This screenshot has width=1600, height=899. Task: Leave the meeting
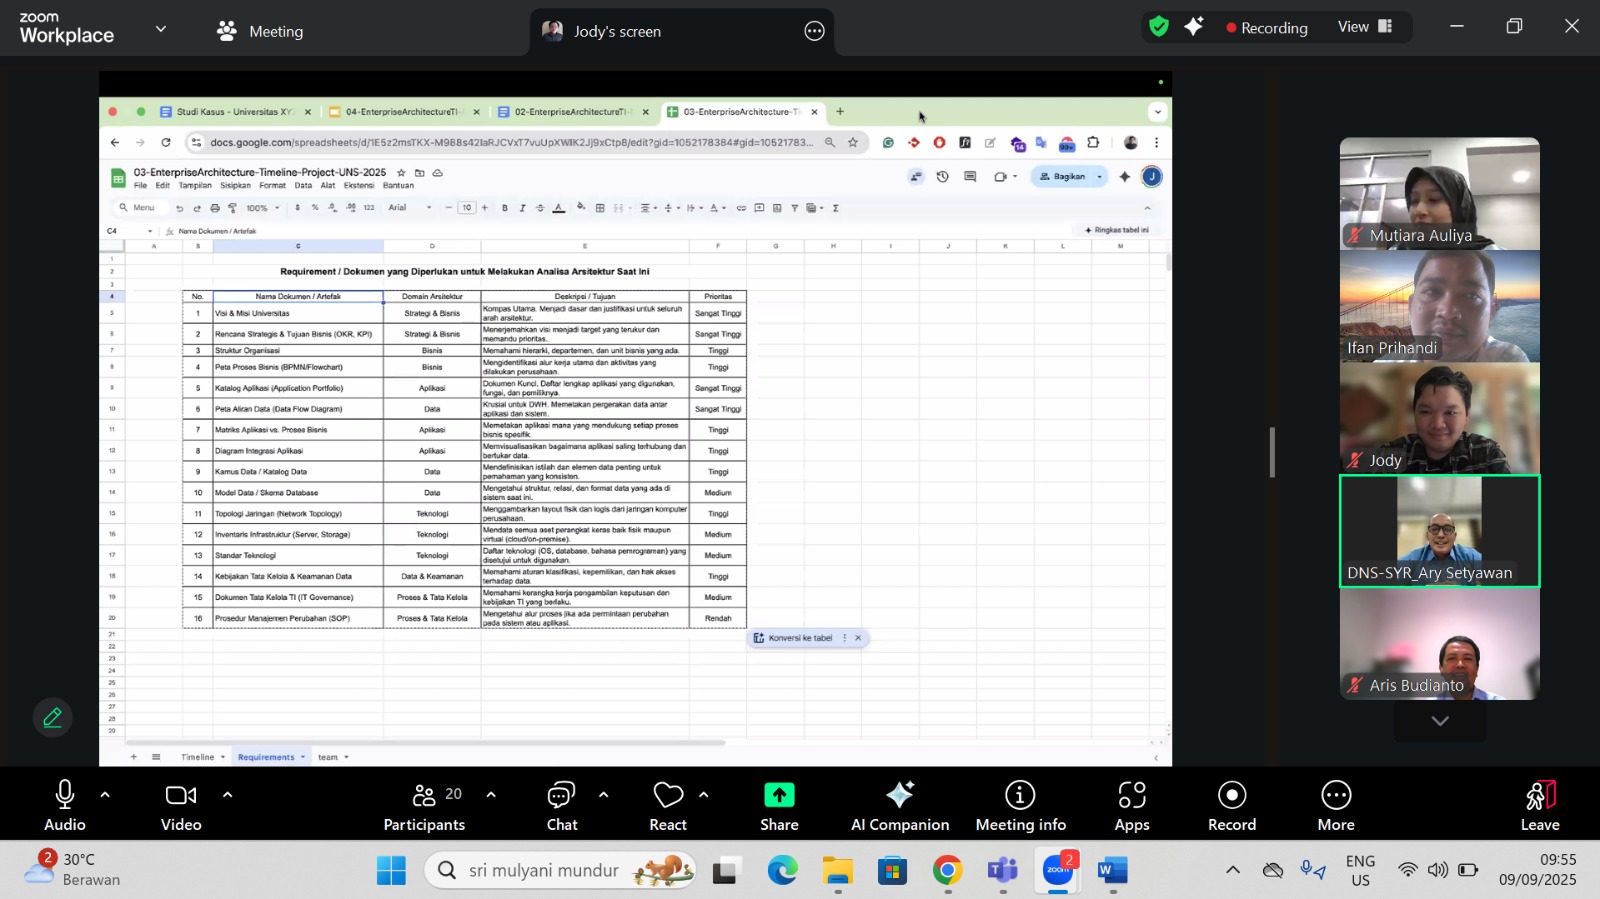pos(1539,805)
